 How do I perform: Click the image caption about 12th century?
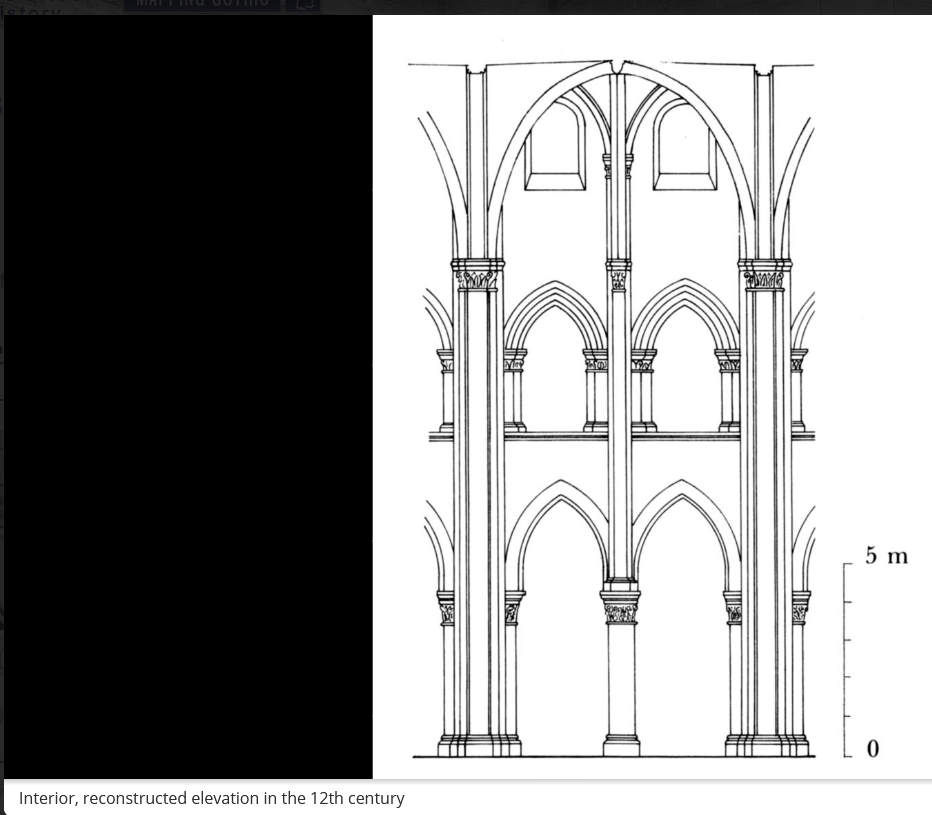coord(211,798)
